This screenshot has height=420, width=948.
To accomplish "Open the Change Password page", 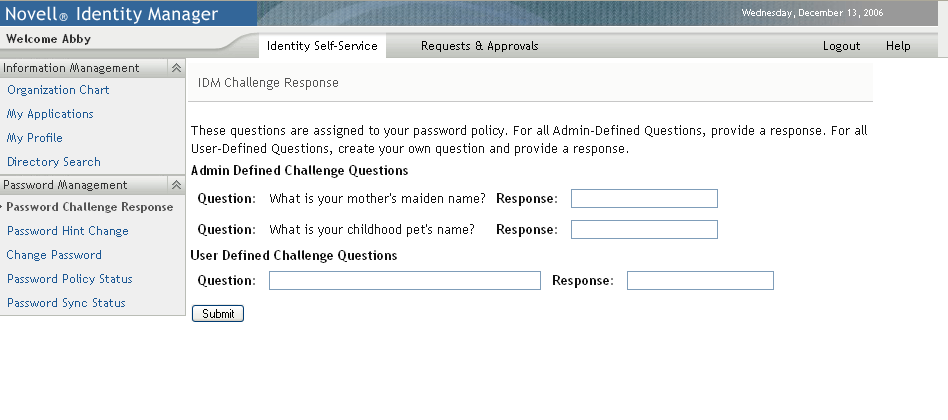I will pyautogui.click(x=54, y=255).
